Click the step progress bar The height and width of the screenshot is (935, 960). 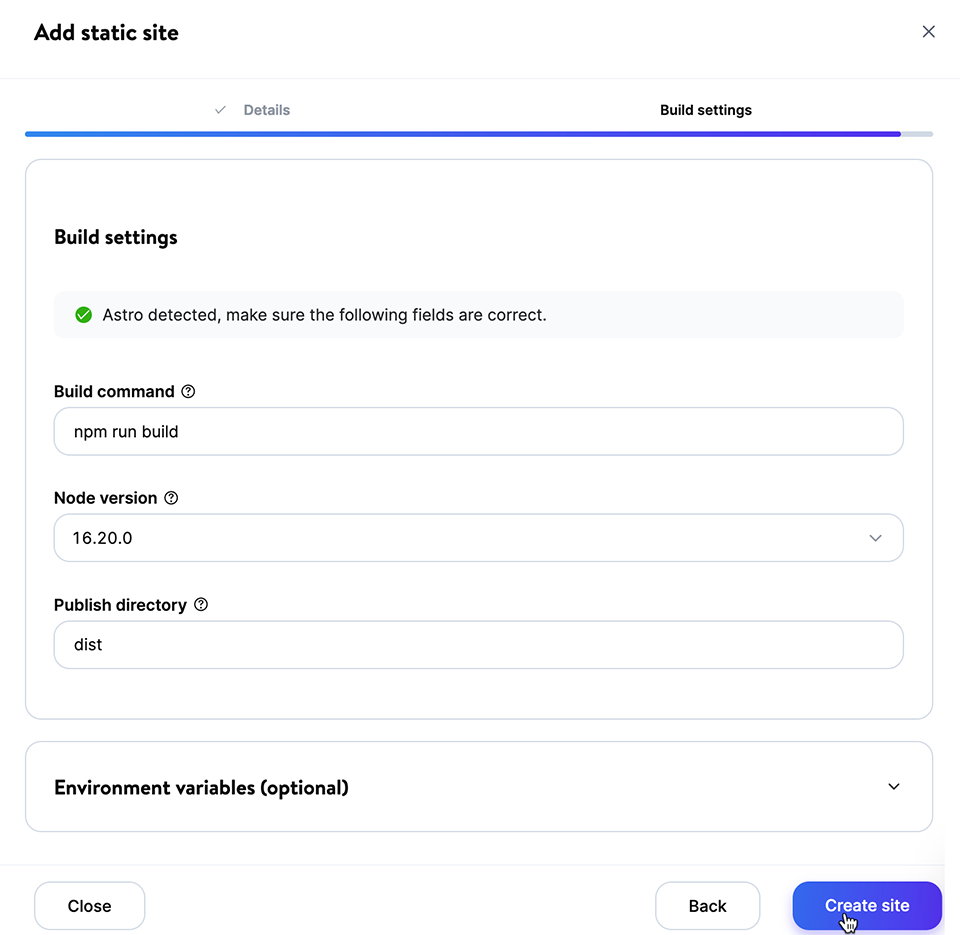480,133
